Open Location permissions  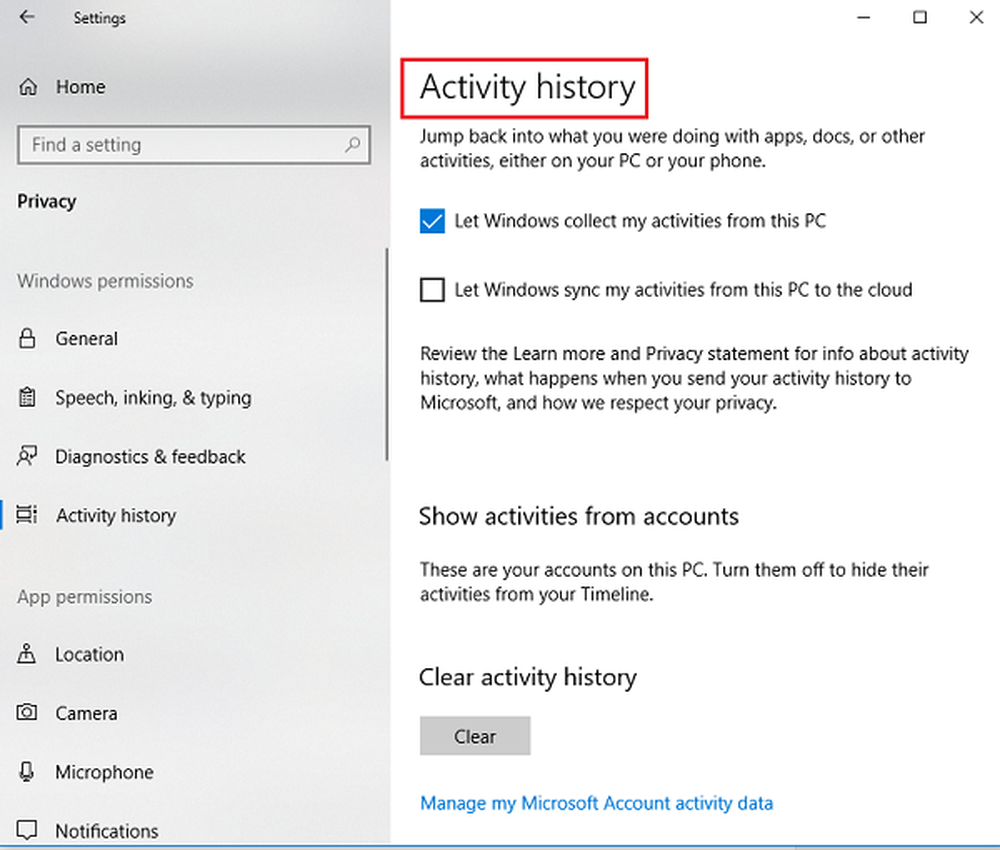point(89,654)
